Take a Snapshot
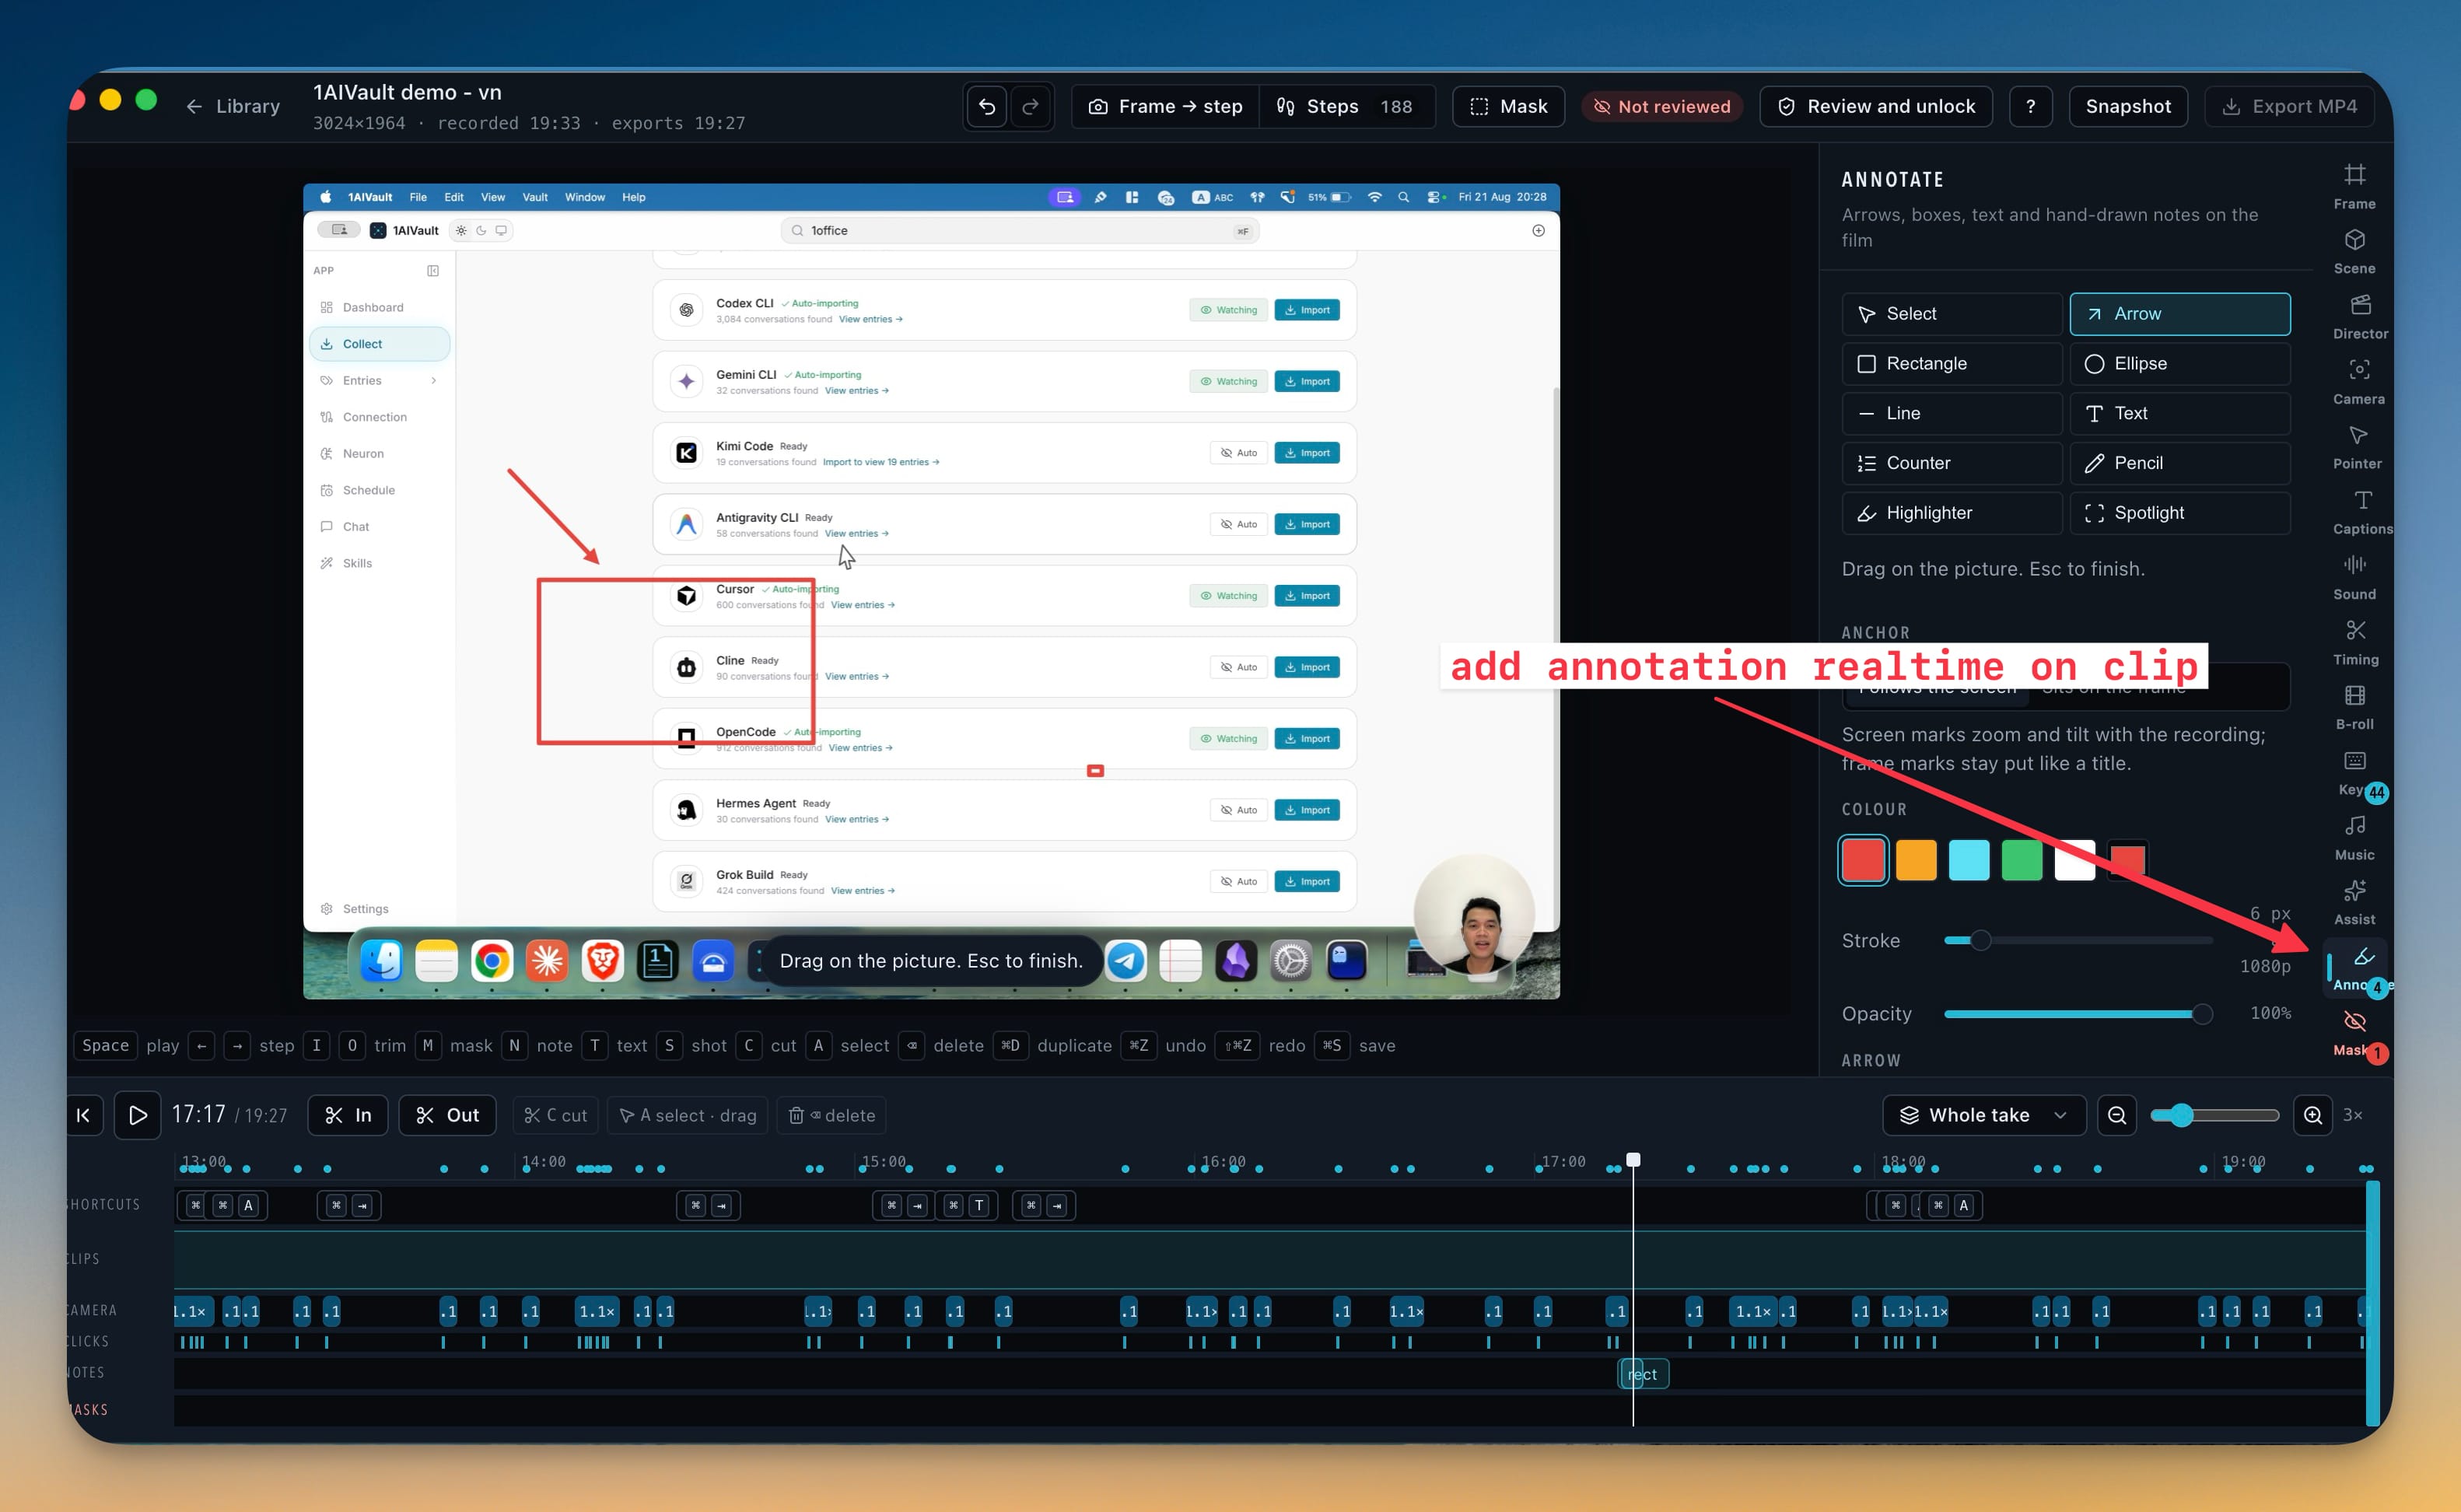The height and width of the screenshot is (1512, 2461). click(x=2128, y=106)
